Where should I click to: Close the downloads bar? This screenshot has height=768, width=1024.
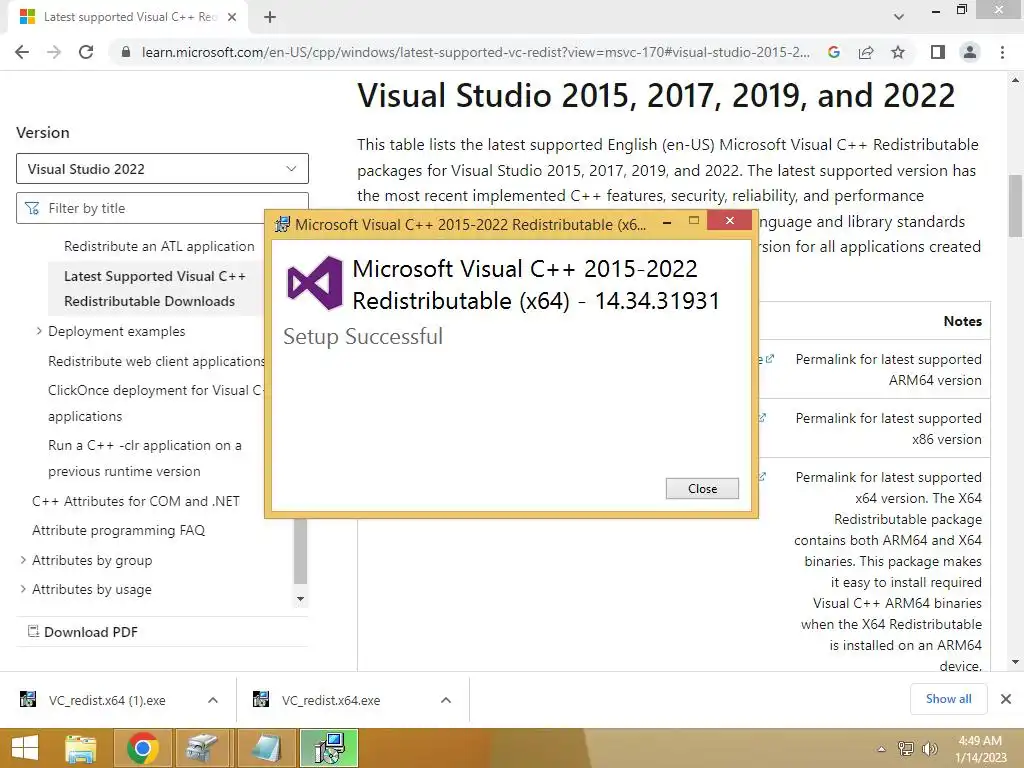tap(1006, 699)
